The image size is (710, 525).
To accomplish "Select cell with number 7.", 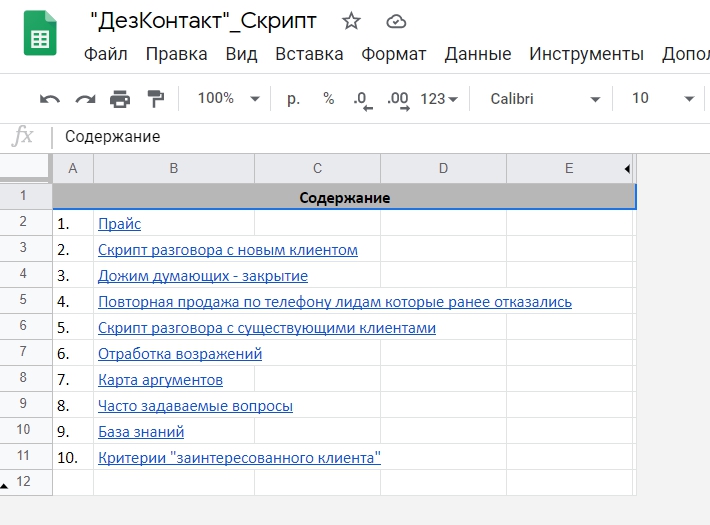I will [x=73, y=379].
